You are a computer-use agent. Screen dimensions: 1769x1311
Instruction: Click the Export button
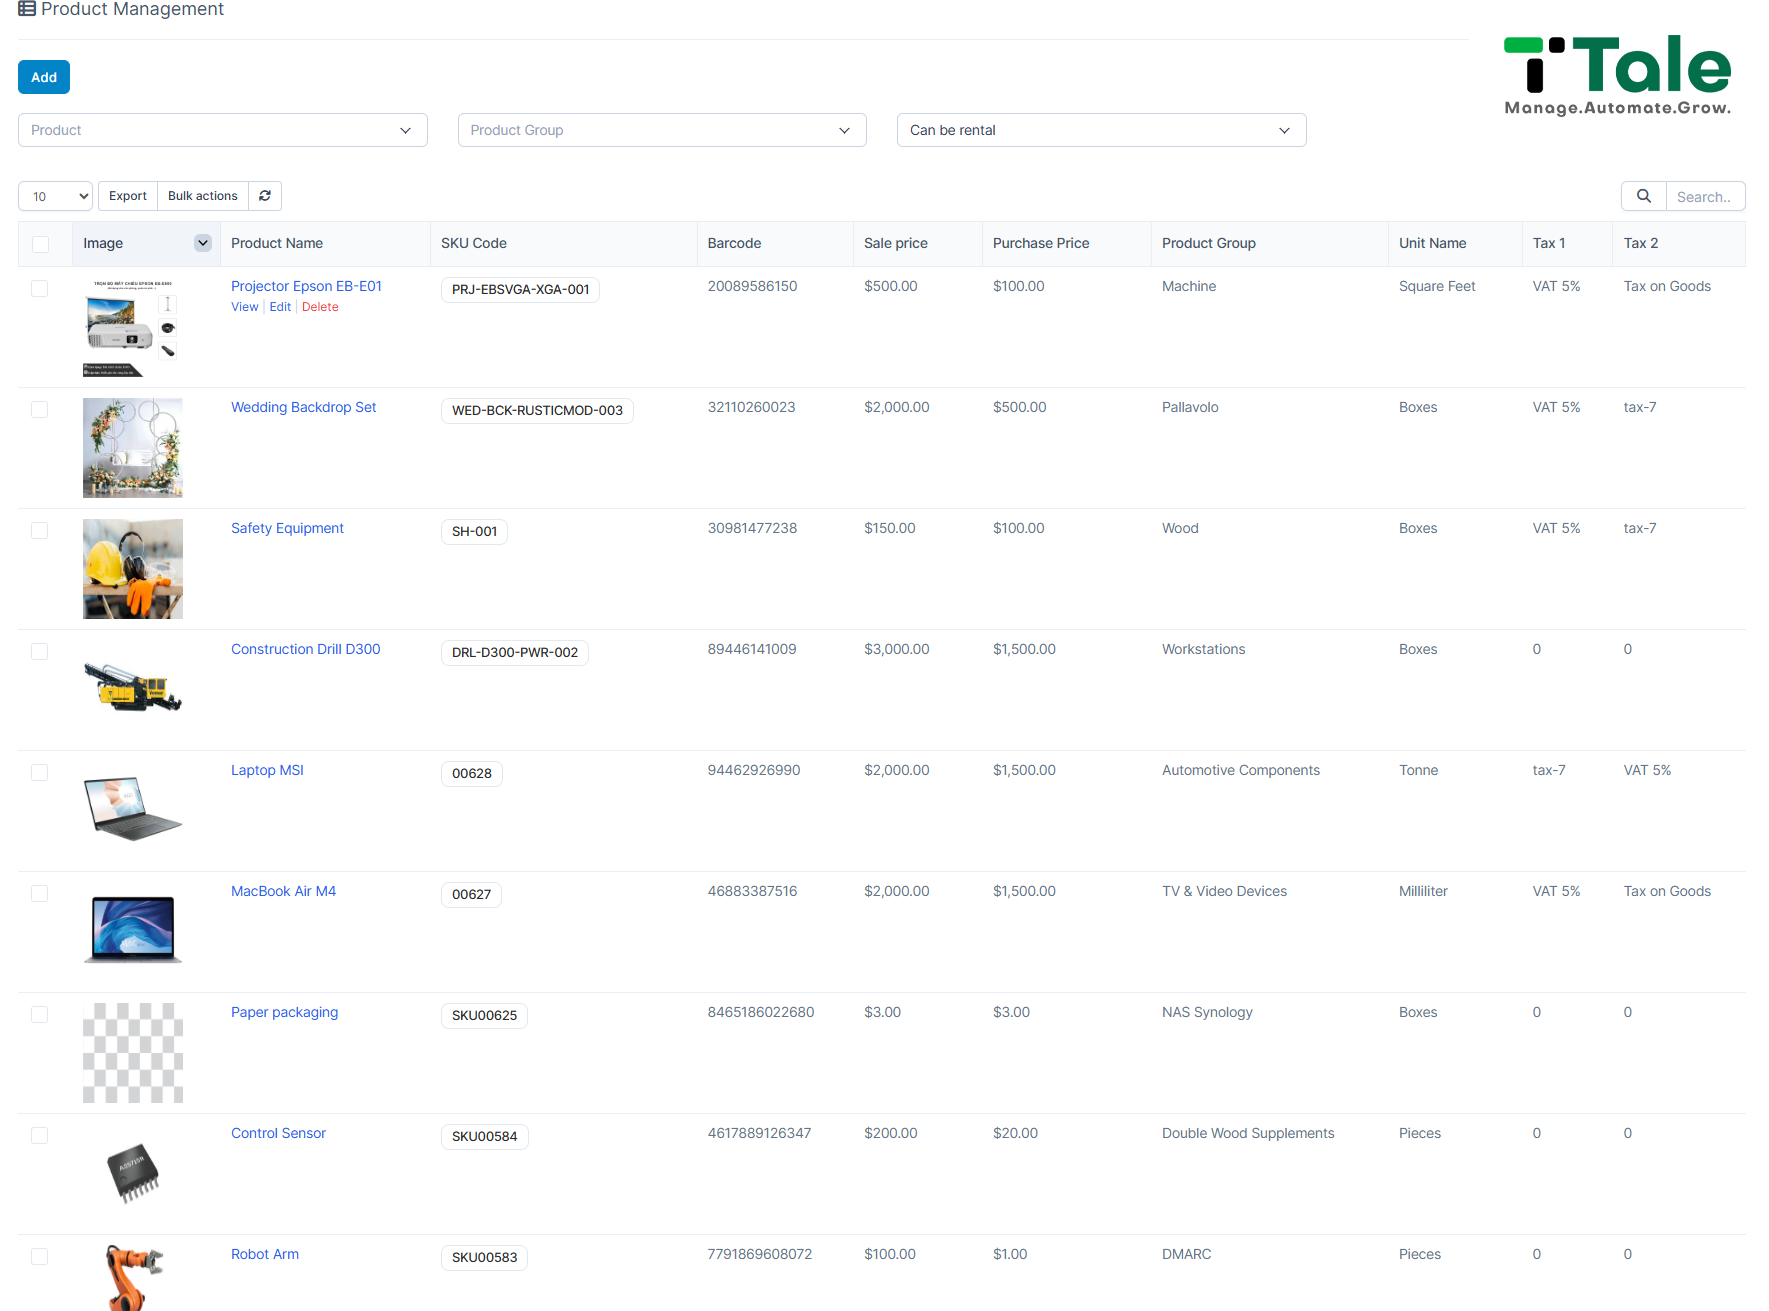[x=128, y=196]
